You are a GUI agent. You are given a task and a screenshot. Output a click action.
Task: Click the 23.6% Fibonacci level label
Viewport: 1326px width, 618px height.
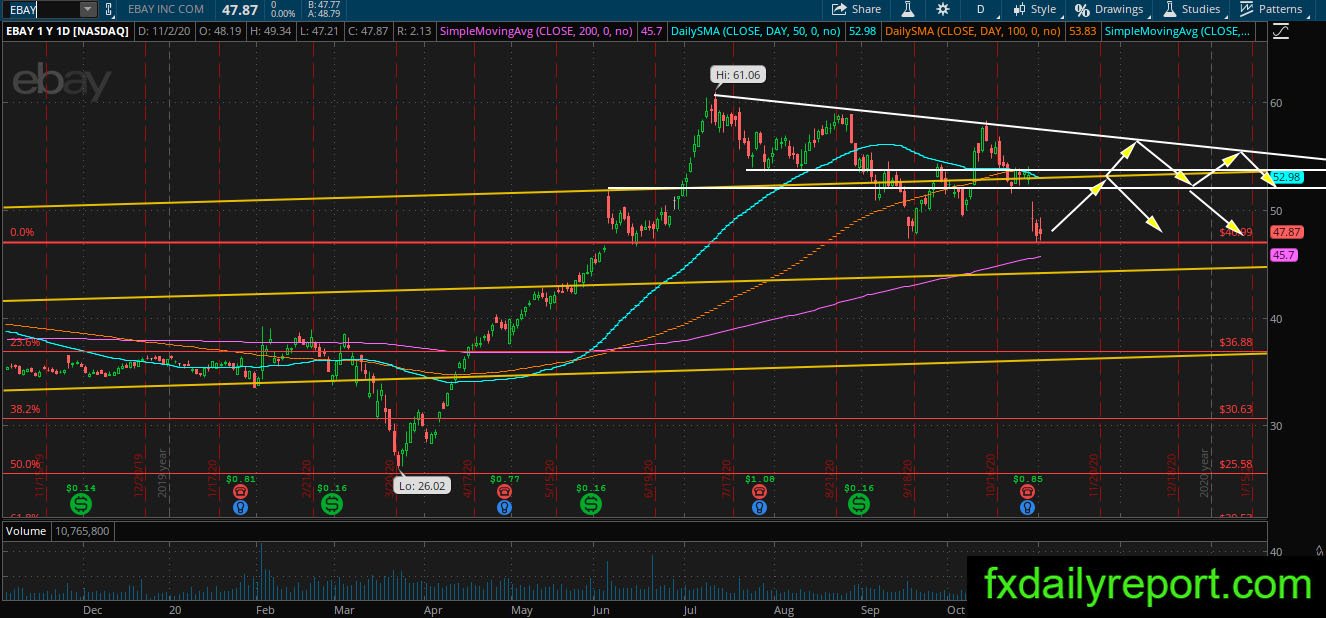pos(25,342)
